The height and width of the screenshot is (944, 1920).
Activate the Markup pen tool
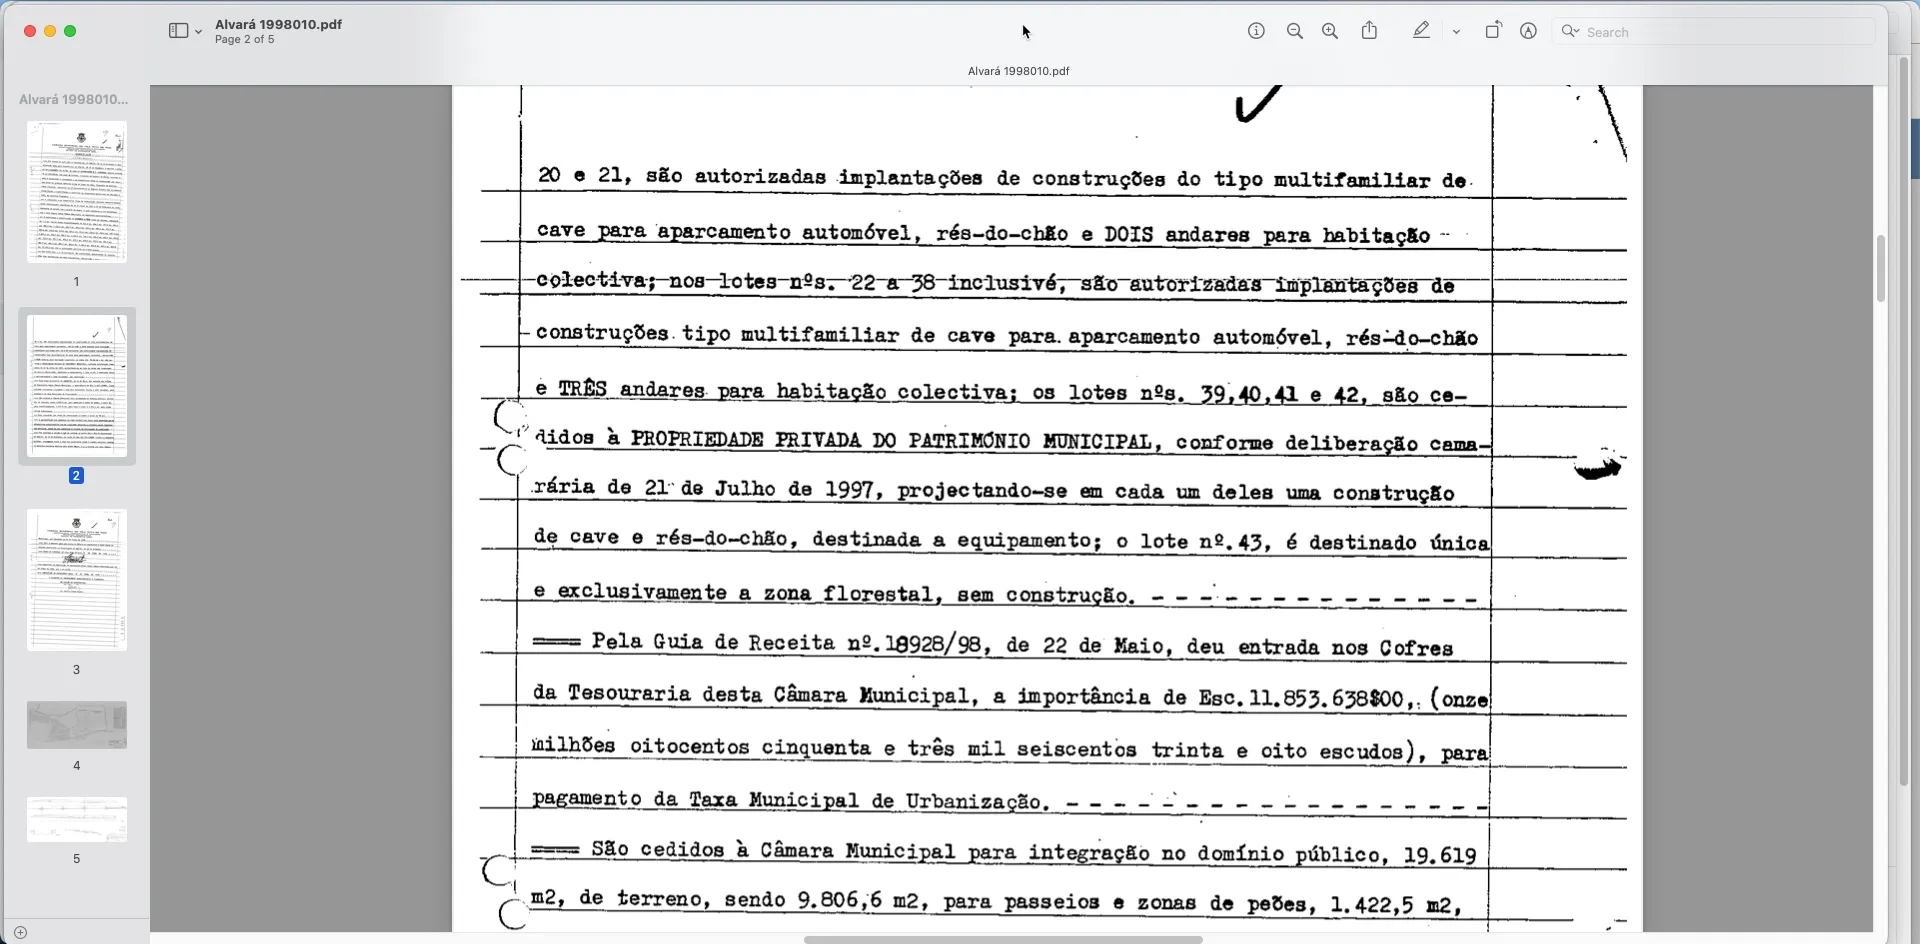[1421, 31]
